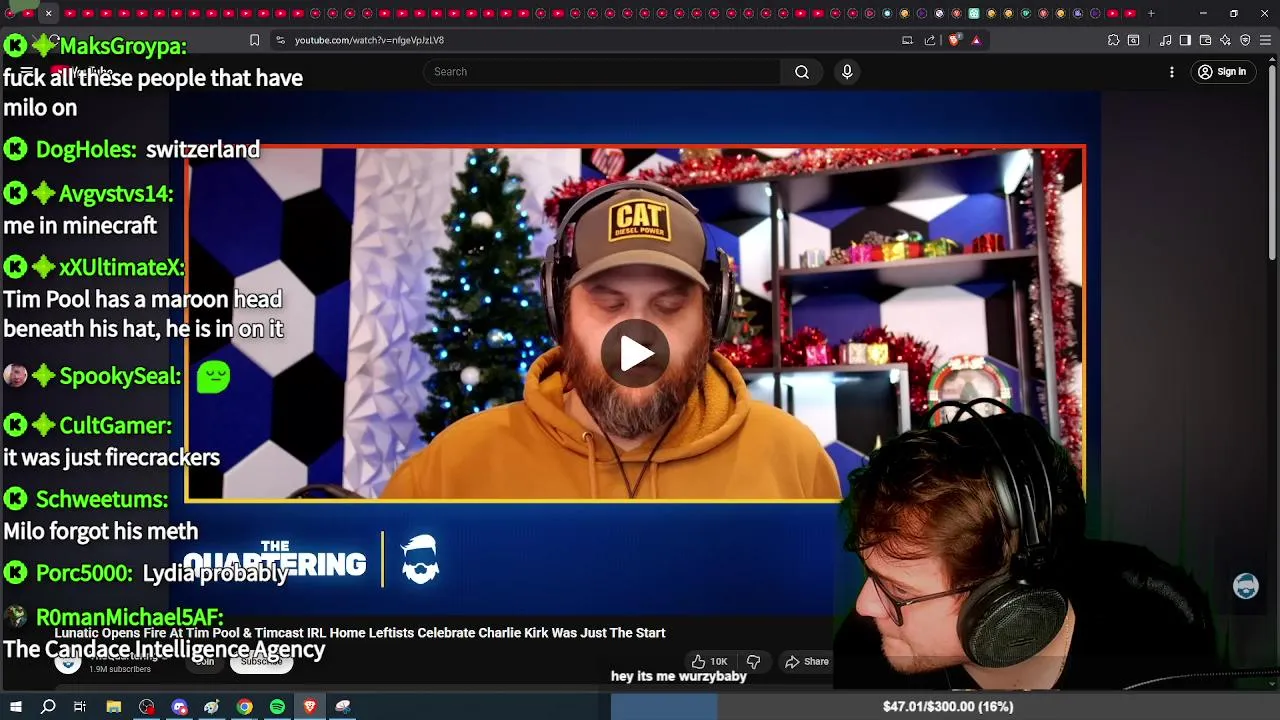The width and height of the screenshot is (1280, 720).
Task: Click the address bar share icon
Action: point(930,40)
